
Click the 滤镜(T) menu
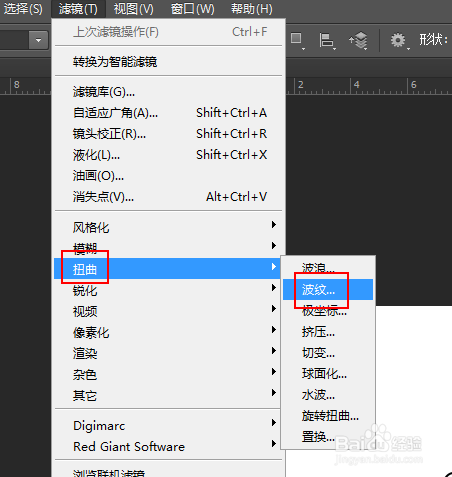[78, 9]
